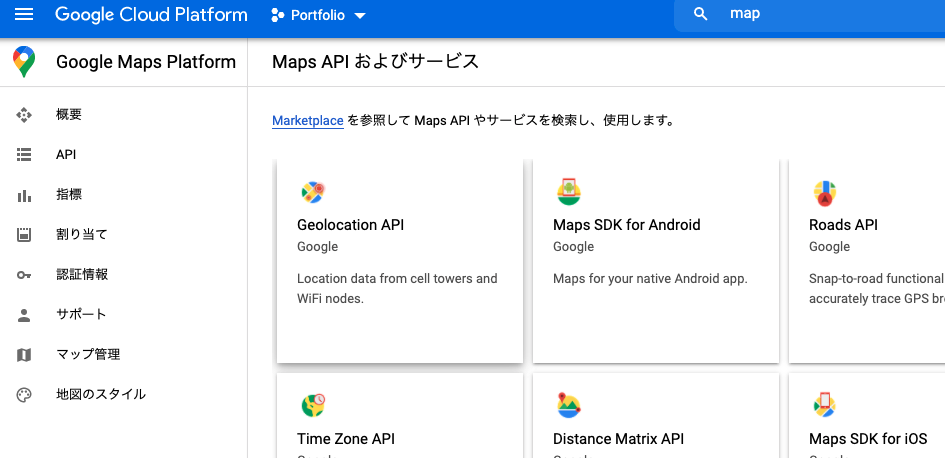Click the Geolocation API card icon
This screenshot has height=458, width=945.
click(x=313, y=192)
